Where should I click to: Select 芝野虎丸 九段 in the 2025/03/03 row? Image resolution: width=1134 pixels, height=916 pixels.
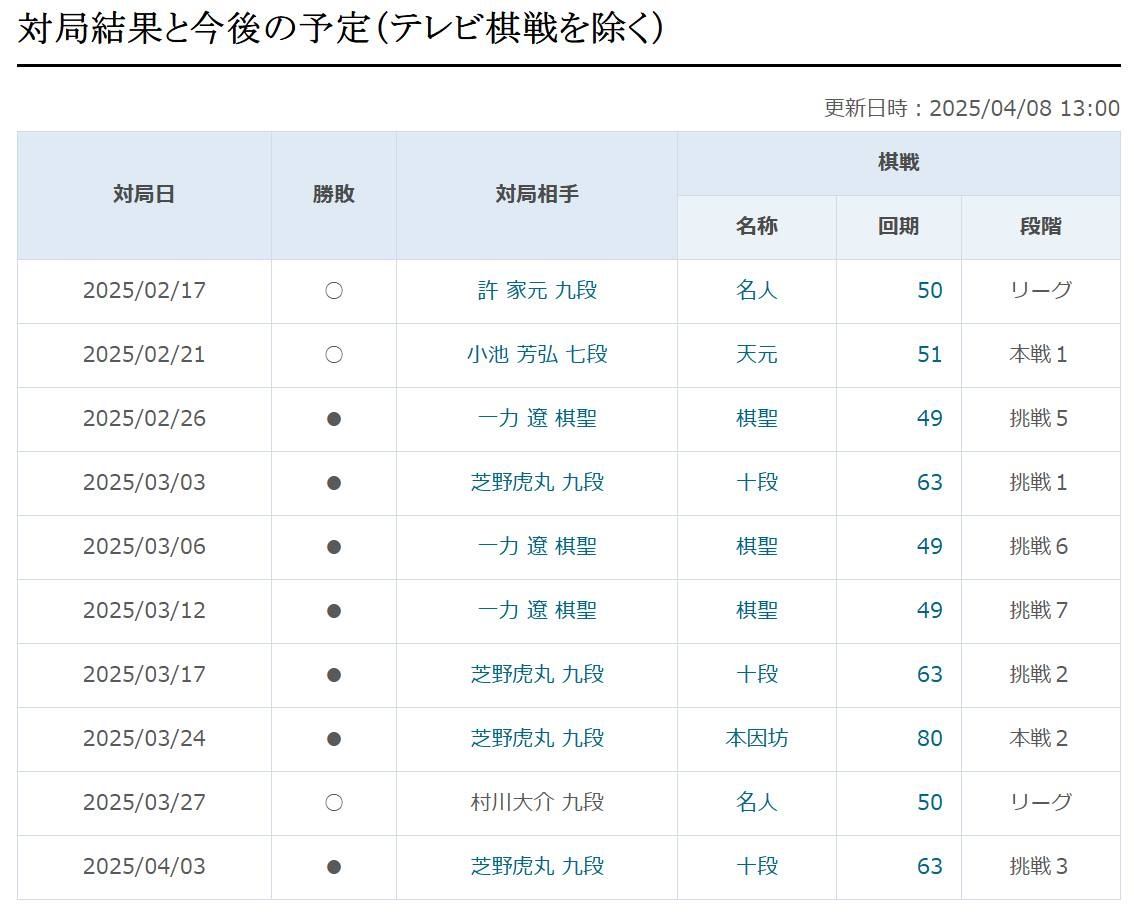click(537, 483)
